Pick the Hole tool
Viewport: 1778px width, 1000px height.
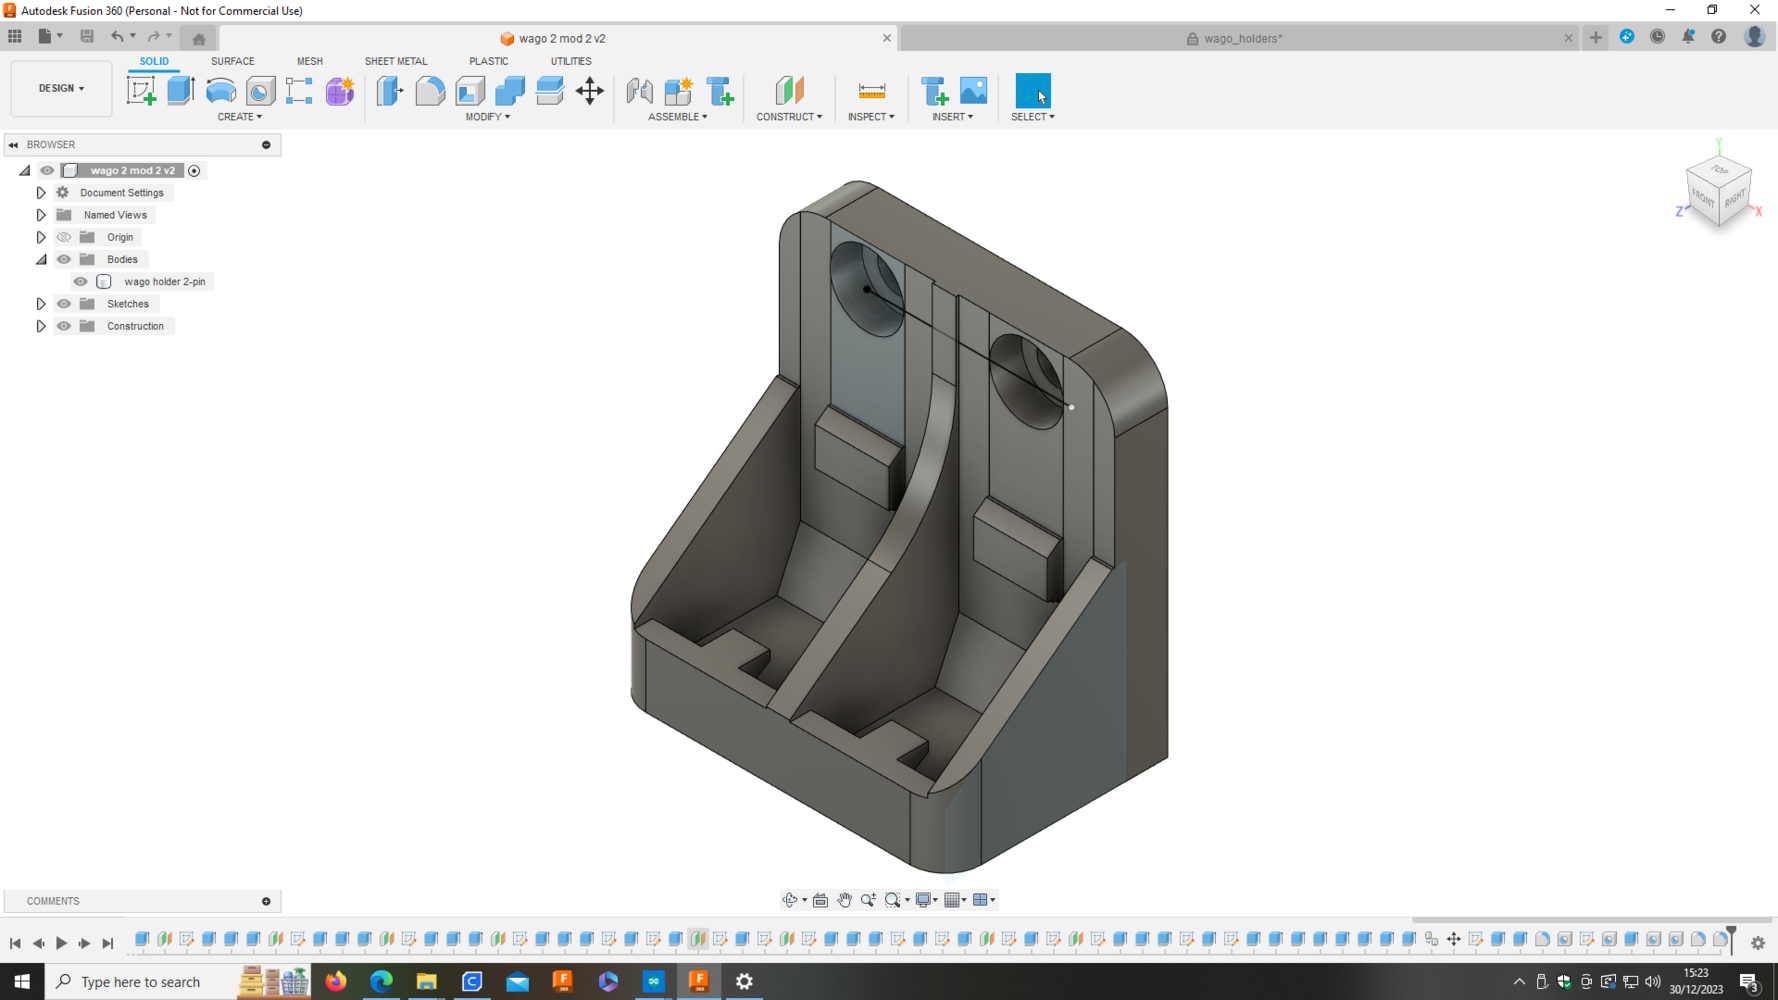[260, 91]
